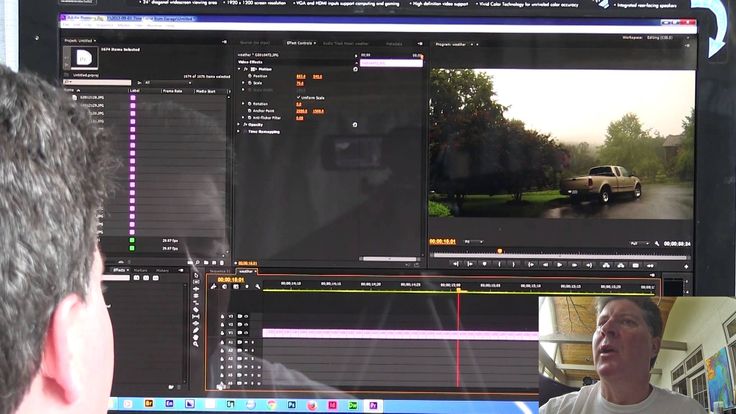Sort by the Media Start column header
This screenshot has height=414, width=736.
pyautogui.click(x=205, y=91)
